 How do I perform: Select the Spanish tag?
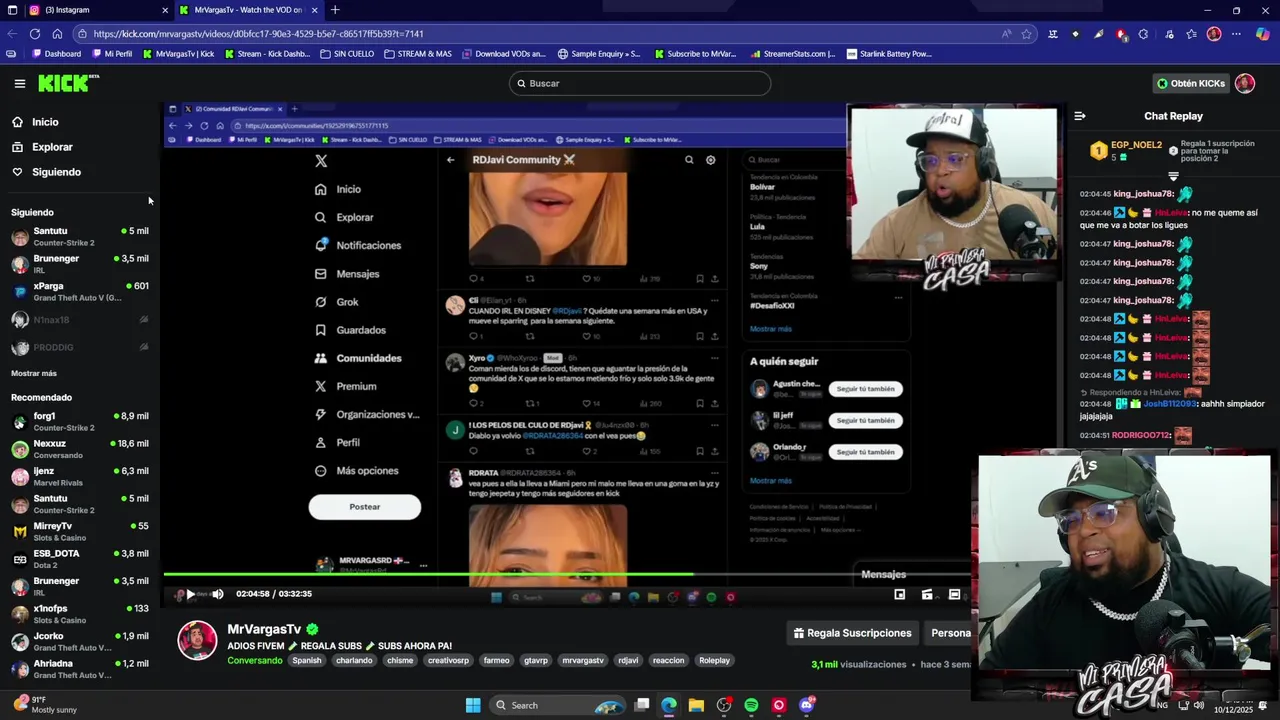307,660
